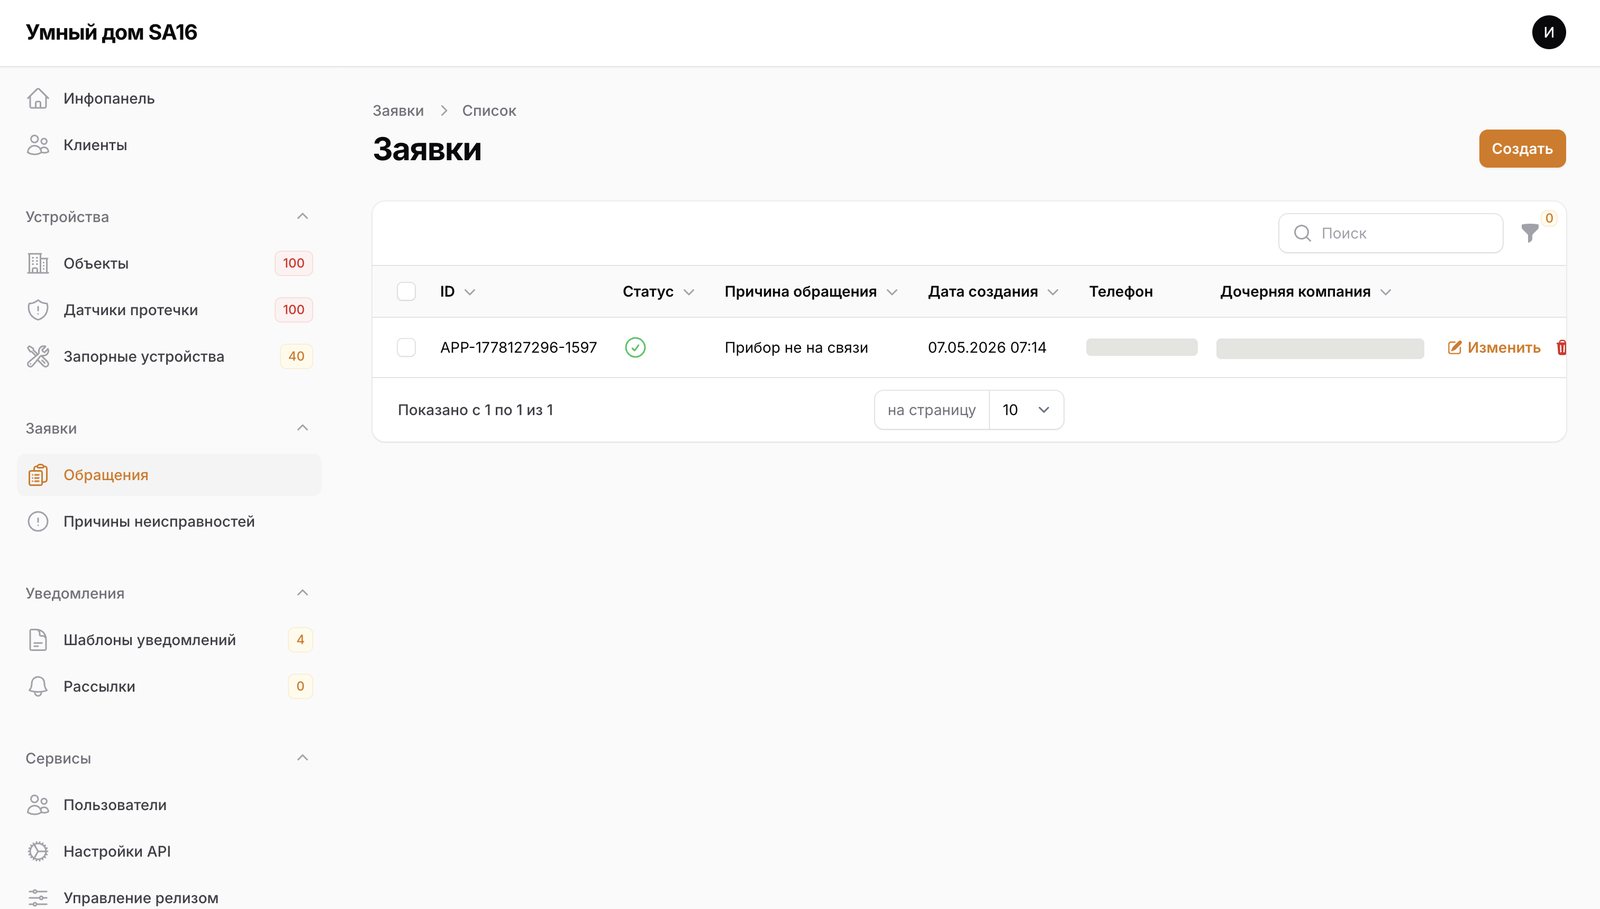Open Запорные устройства tools icon

[x=38, y=356]
